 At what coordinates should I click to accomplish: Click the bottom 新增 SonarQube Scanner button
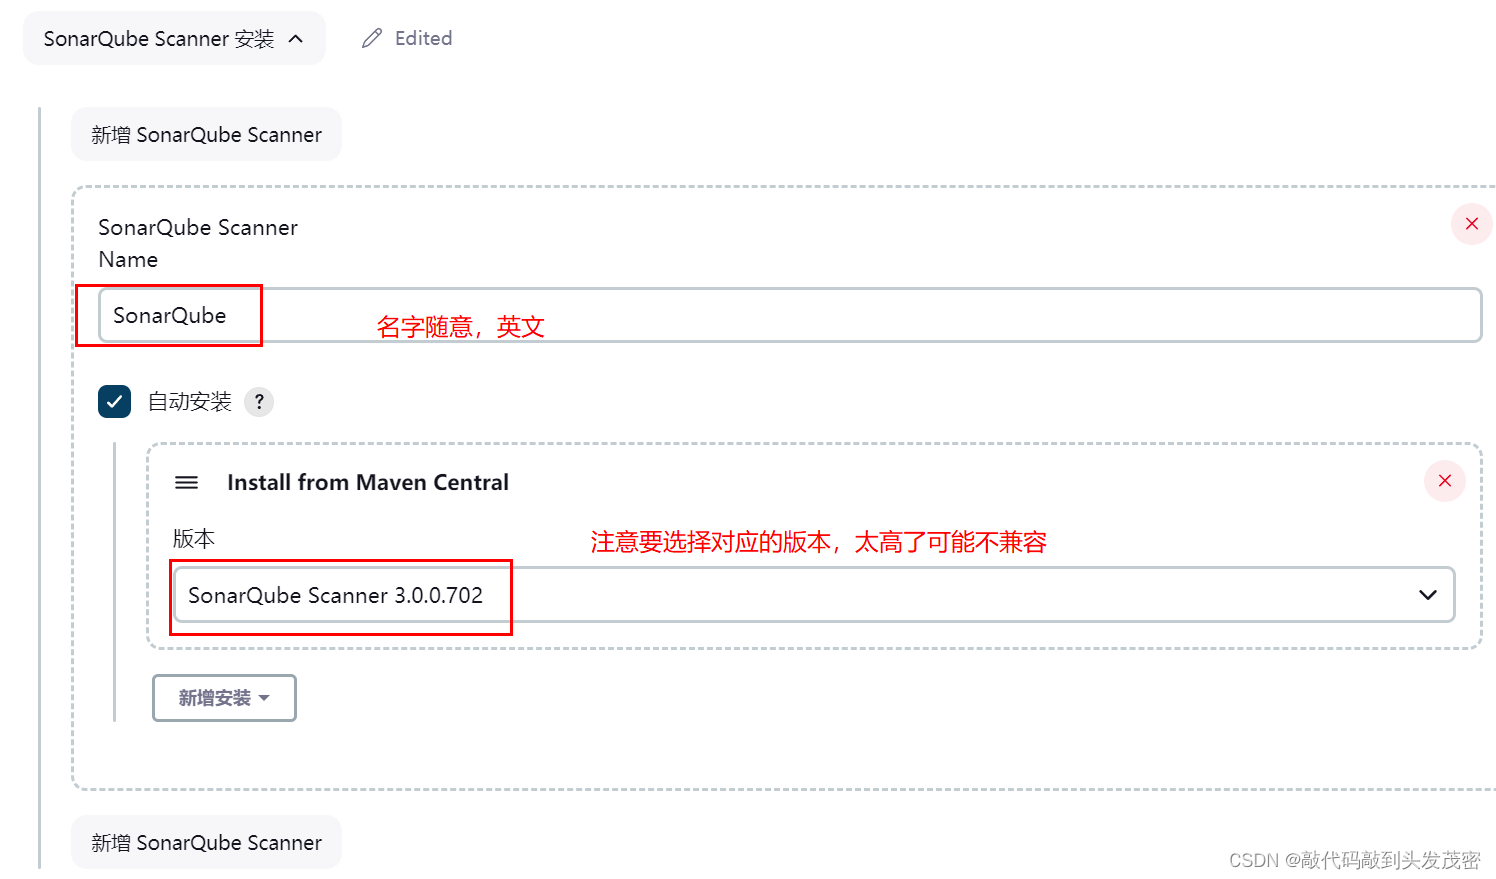pyautogui.click(x=206, y=843)
